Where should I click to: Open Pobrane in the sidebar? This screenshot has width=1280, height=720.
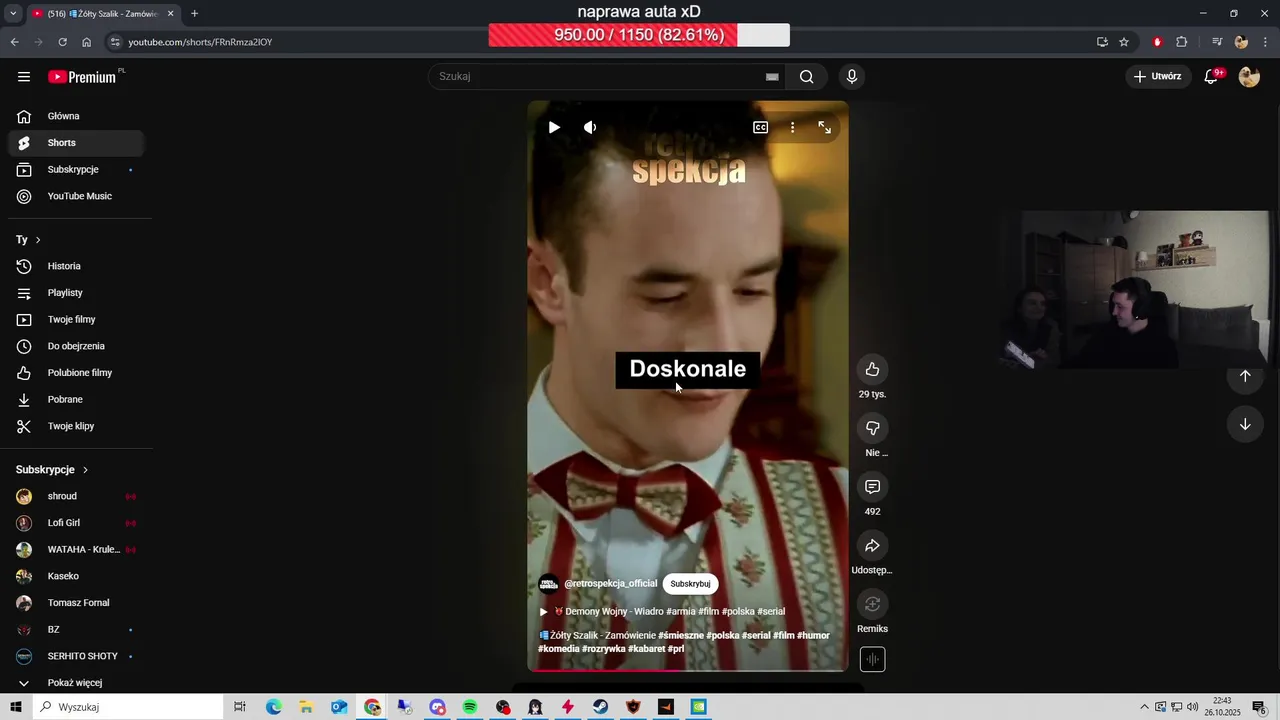pyautogui.click(x=75, y=400)
